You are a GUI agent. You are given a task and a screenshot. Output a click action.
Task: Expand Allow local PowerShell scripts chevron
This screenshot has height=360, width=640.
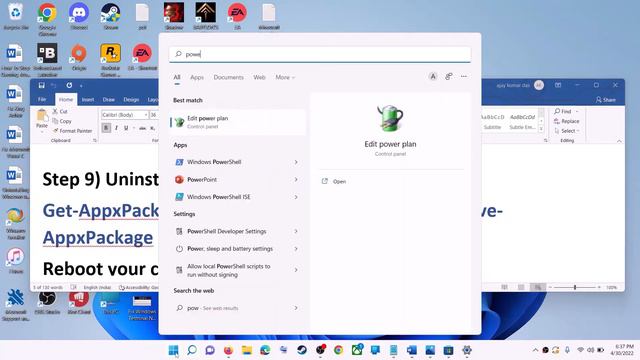(x=296, y=270)
